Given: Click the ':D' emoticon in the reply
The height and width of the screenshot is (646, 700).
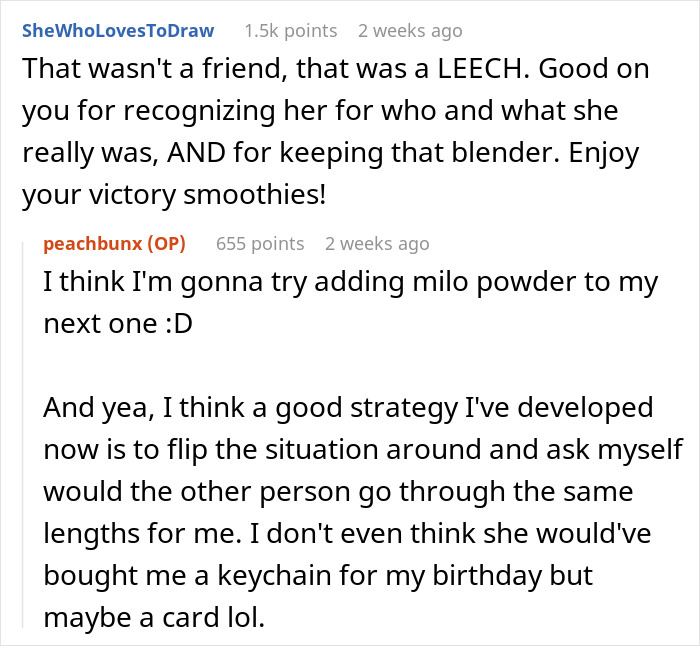Looking at the screenshot, I should [152, 324].
